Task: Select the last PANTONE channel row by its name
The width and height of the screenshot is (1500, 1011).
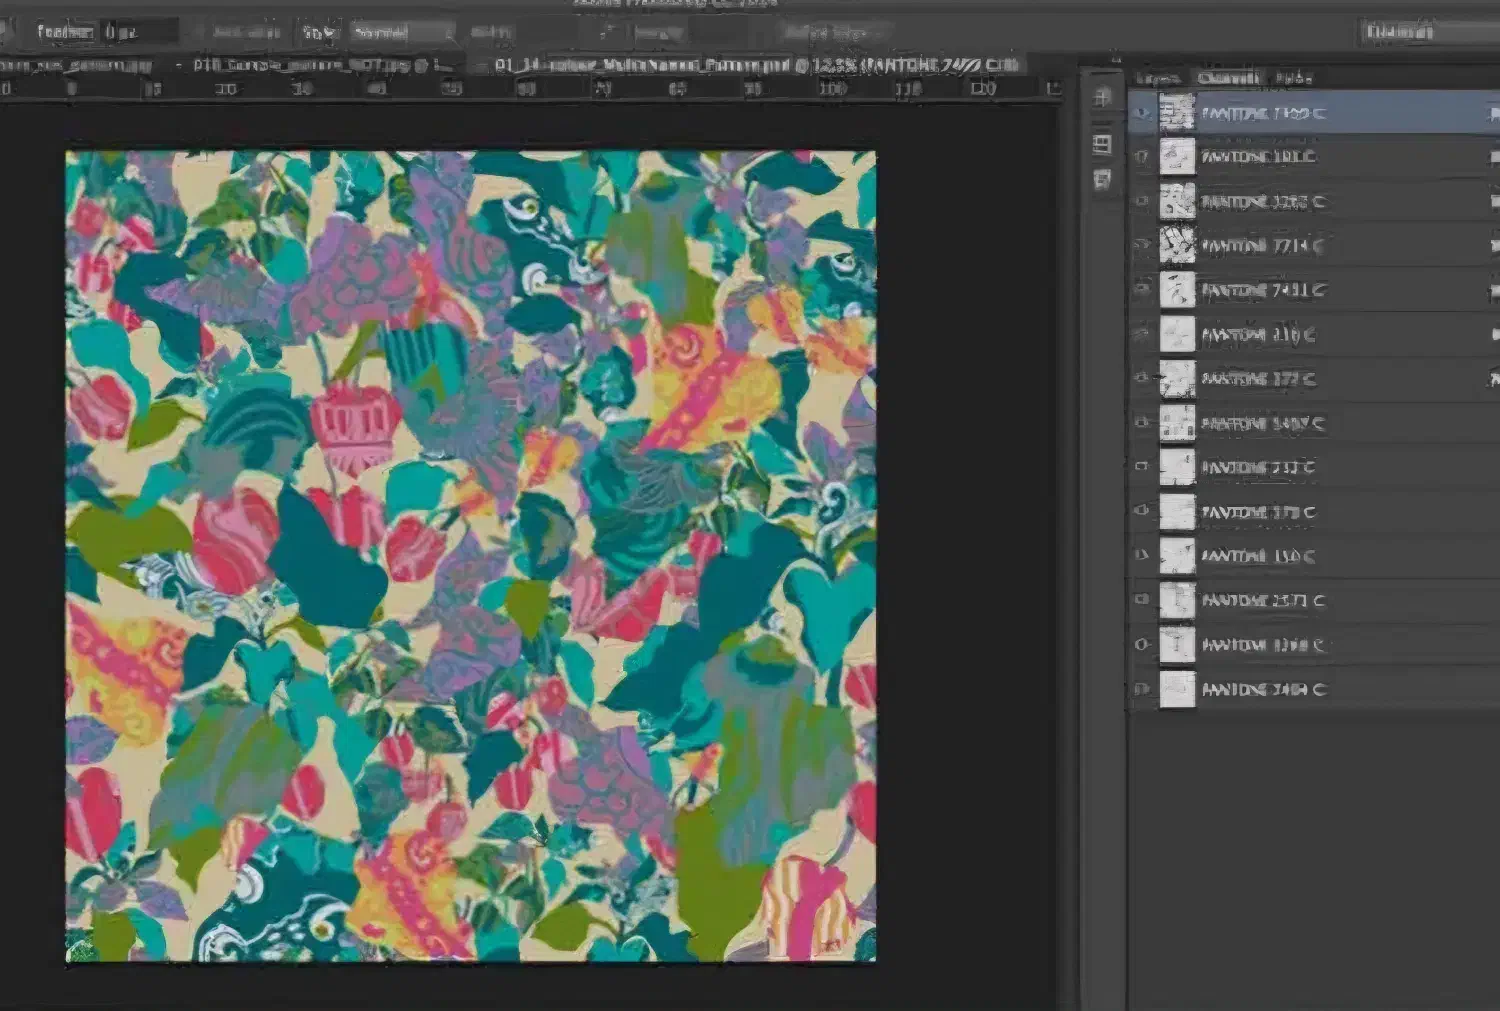Action: pos(1262,689)
